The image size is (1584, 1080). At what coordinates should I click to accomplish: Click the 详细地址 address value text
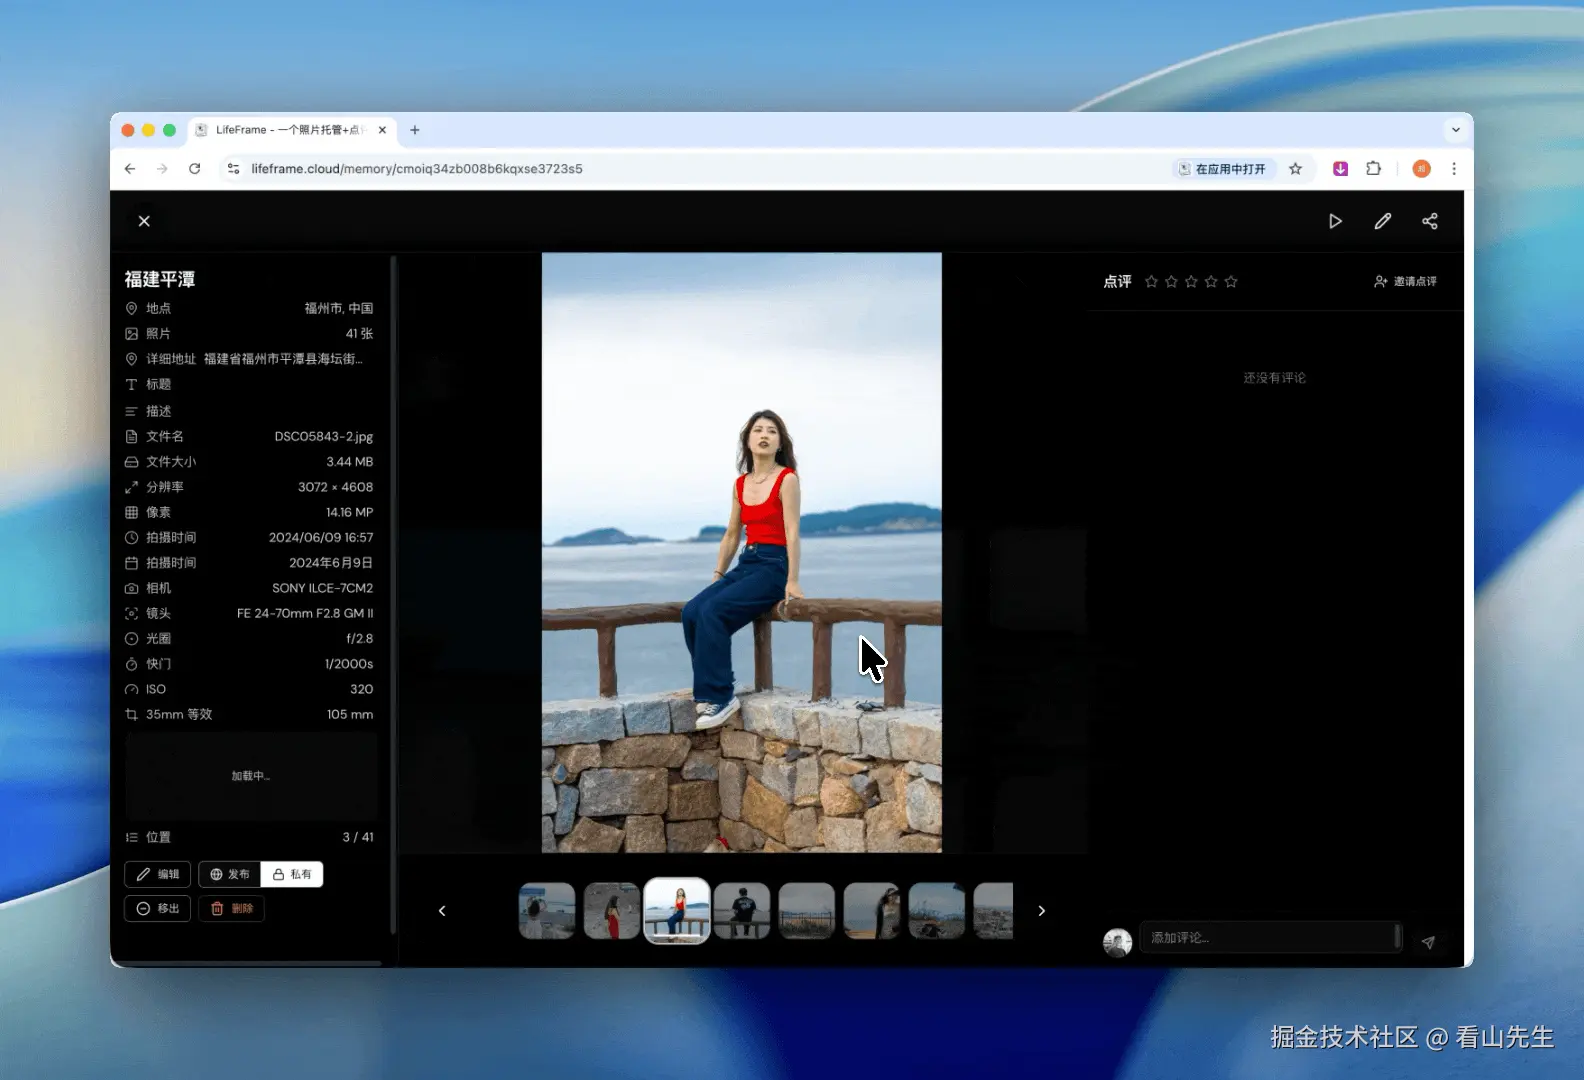tap(283, 359)
